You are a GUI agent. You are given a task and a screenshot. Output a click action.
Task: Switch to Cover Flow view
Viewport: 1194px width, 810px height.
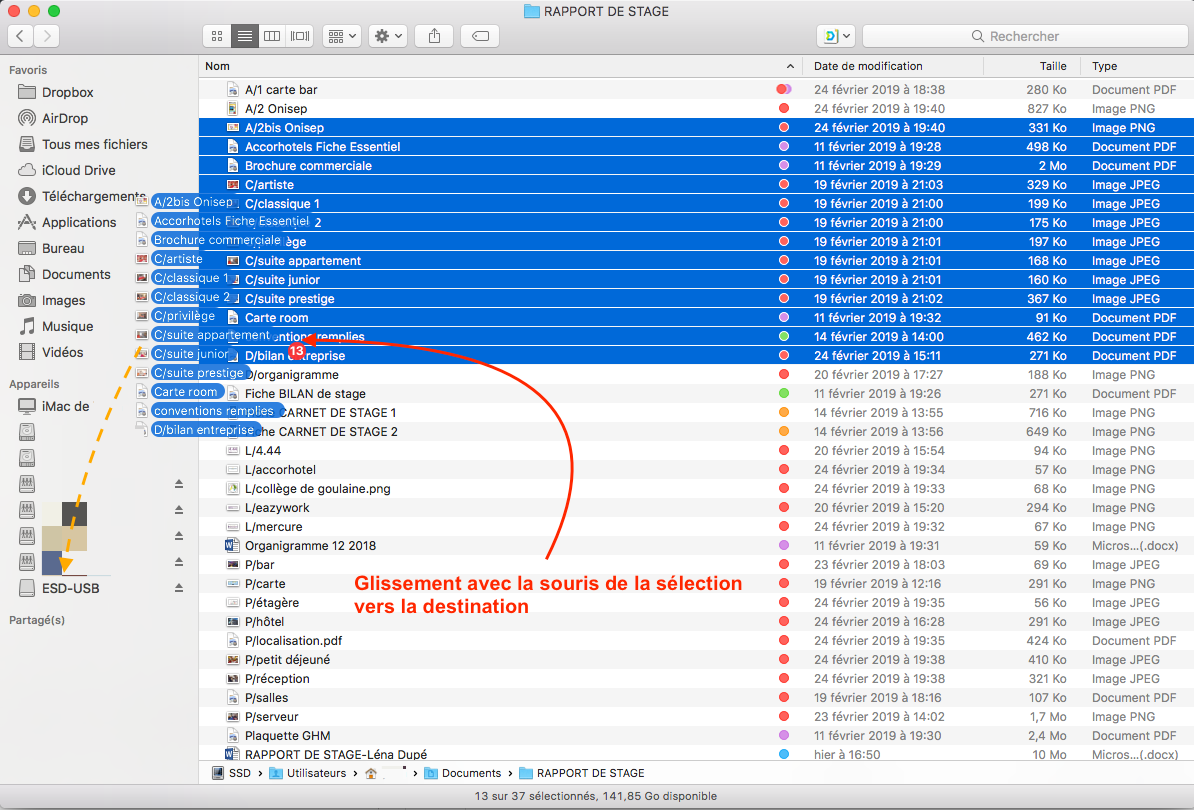[x=299, y=36]
